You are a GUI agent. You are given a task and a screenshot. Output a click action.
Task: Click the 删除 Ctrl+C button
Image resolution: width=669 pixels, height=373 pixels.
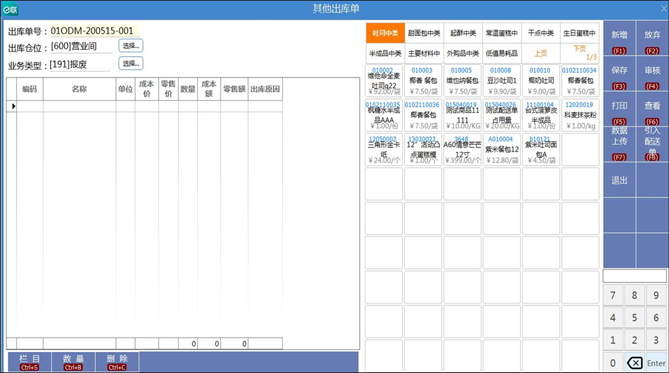tap(117, 362)
